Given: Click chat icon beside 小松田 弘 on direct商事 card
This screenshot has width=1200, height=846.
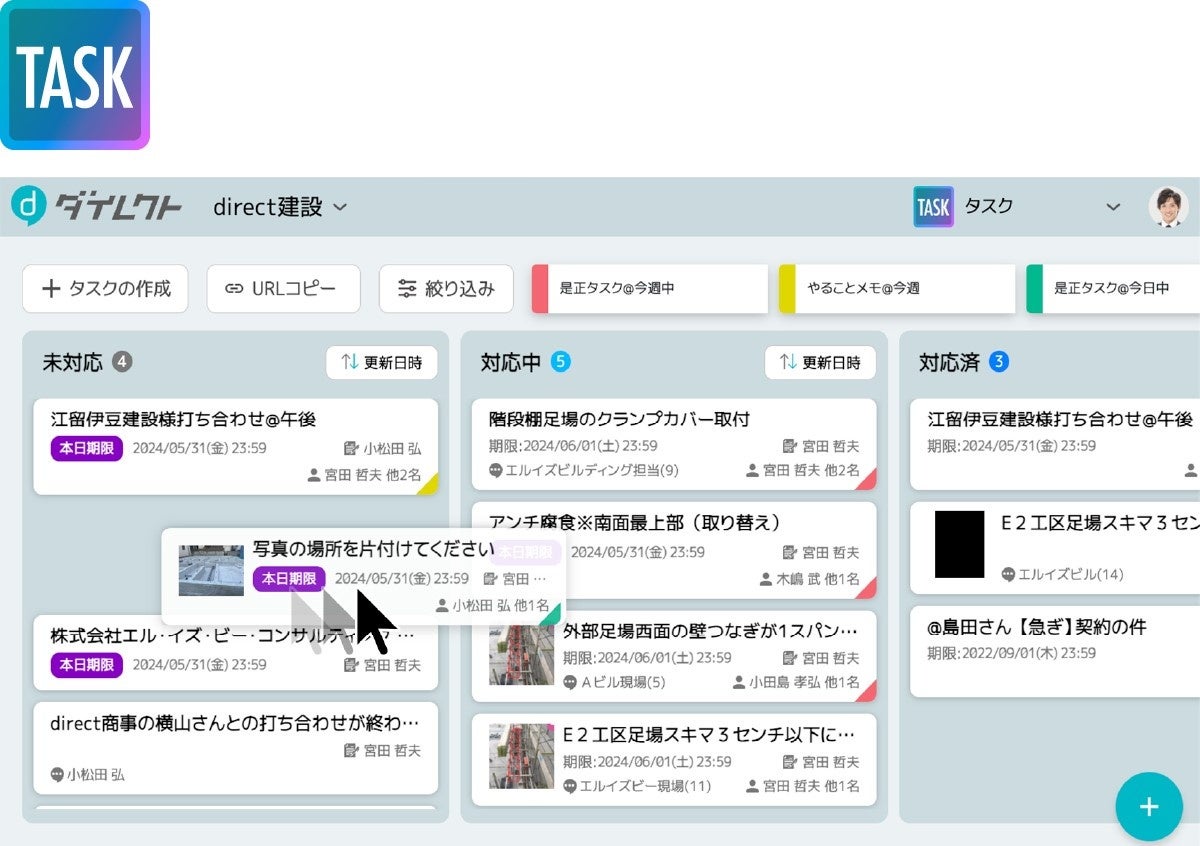Looking at the screenshot, I should coord(57,775).
